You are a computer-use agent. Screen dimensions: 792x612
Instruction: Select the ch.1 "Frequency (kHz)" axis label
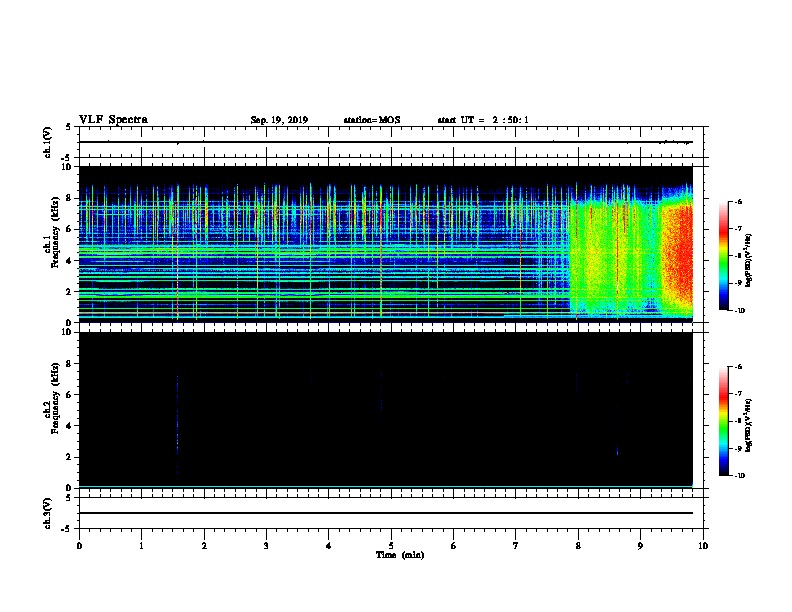pyautogui.click(x=56, y=233)
